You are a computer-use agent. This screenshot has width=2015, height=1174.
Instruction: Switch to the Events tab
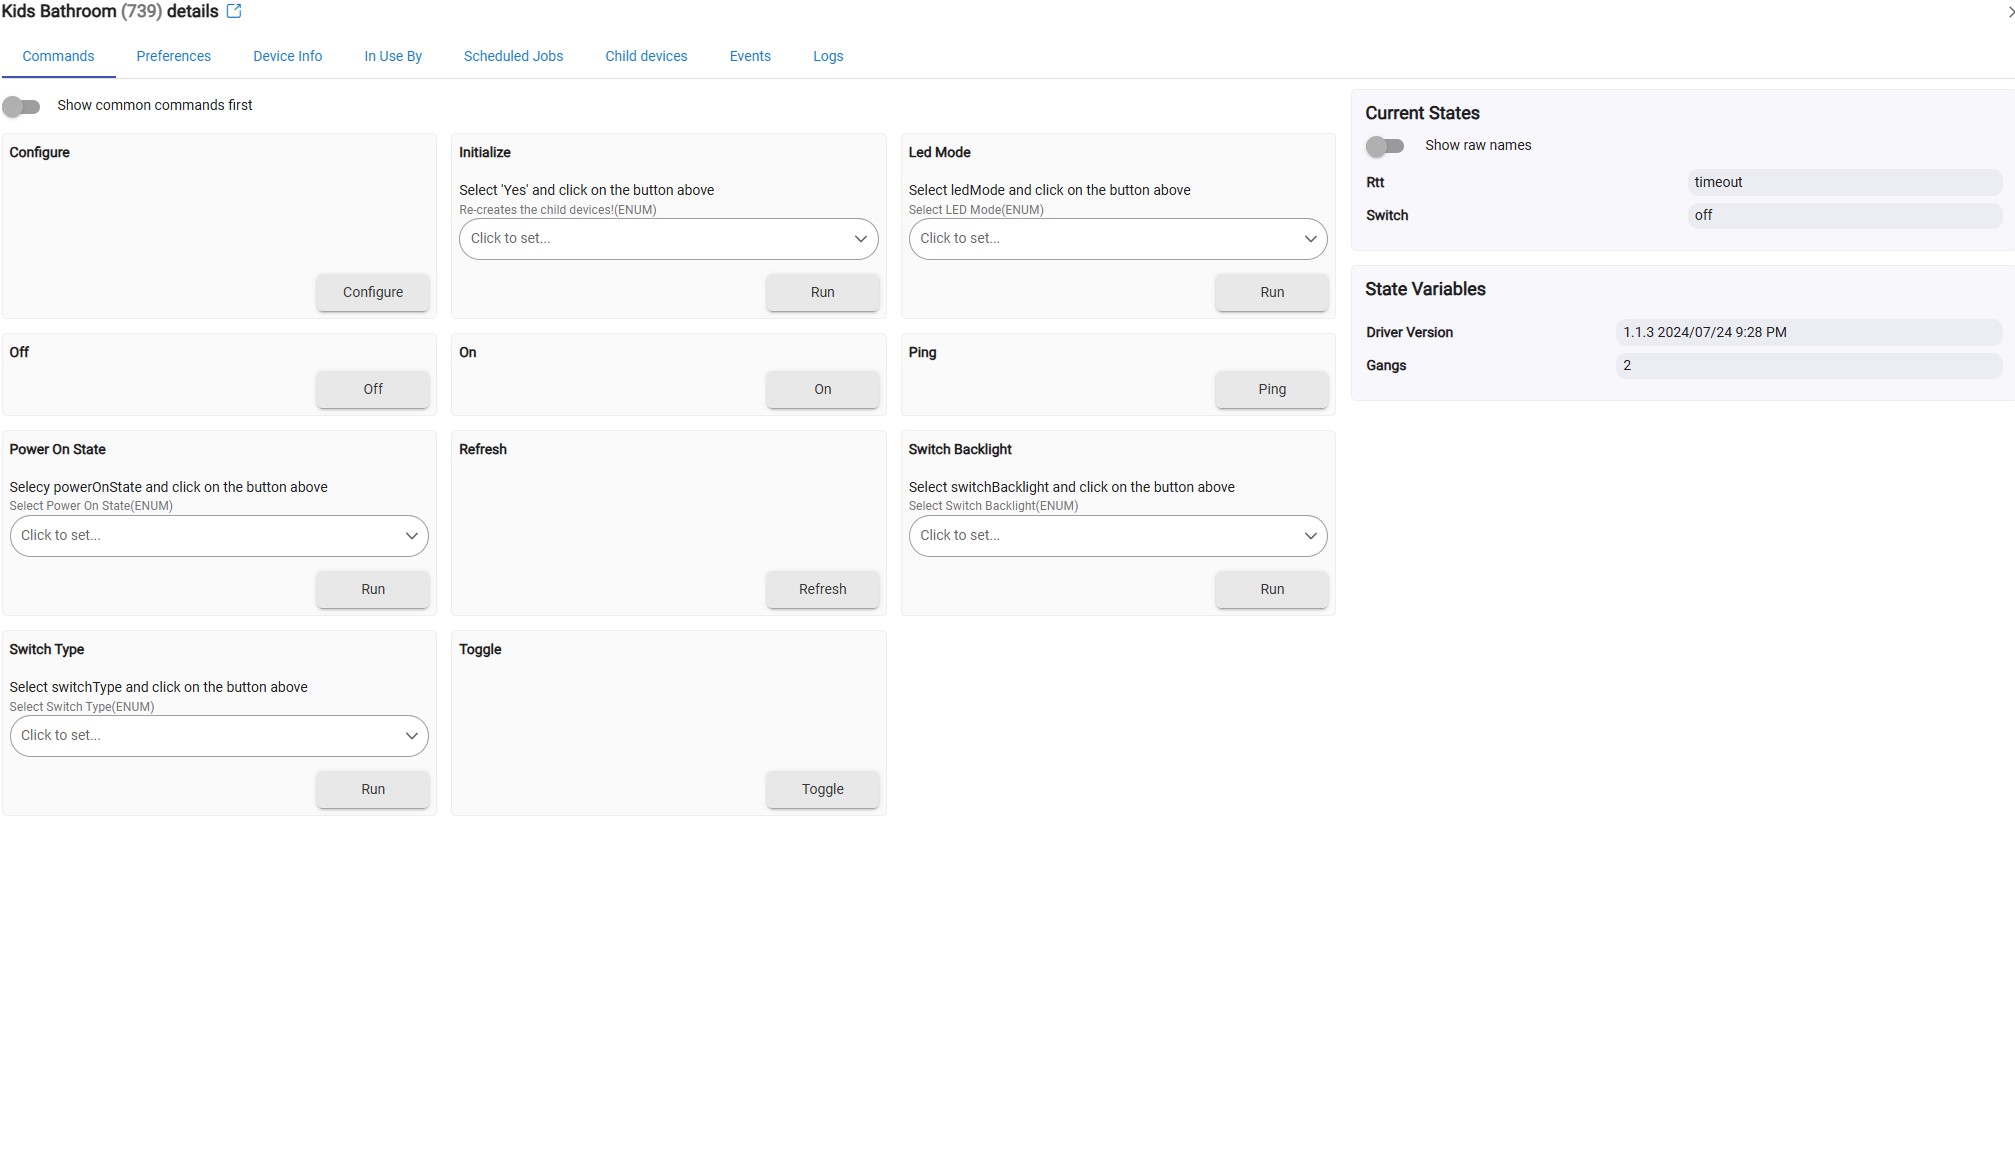[750, 56]
